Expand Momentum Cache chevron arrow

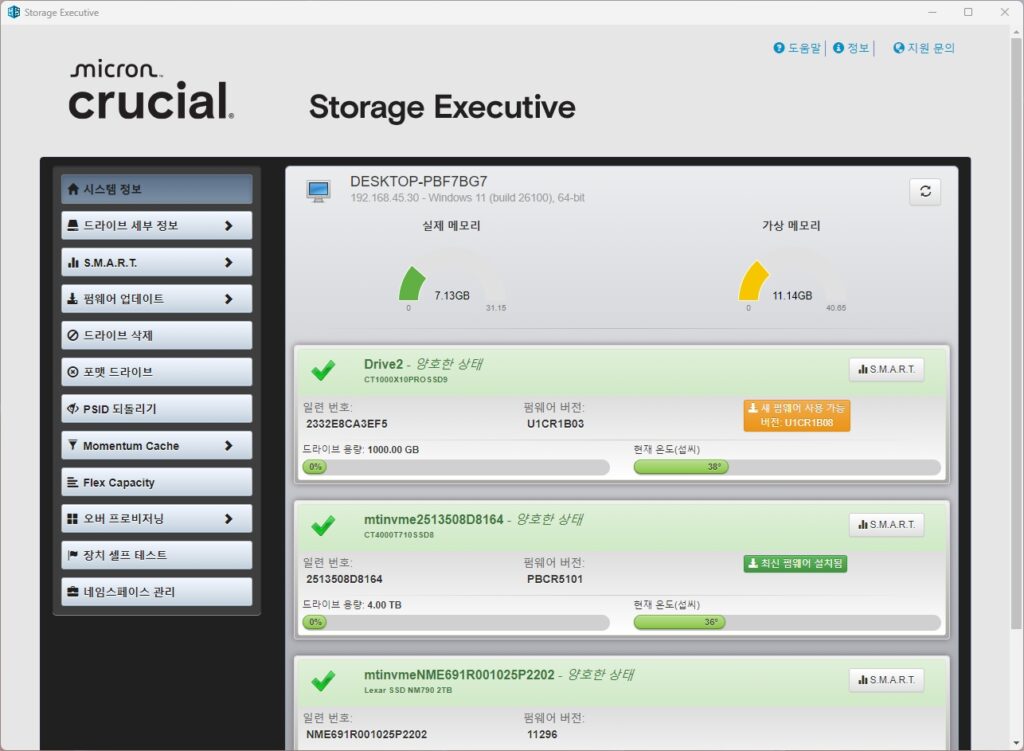pyautogui.click(x=229, y=445)
